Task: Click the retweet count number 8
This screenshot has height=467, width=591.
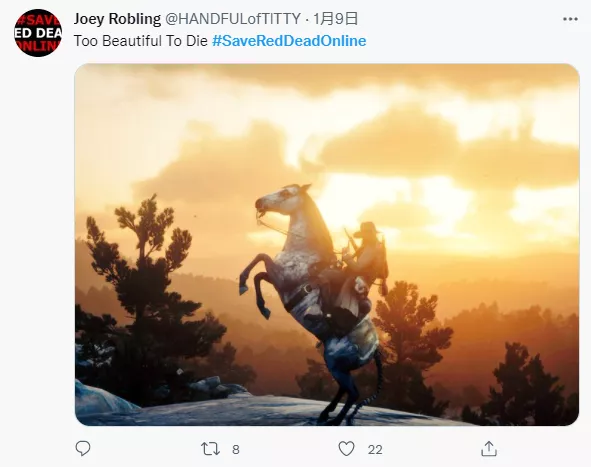Action: click(x=236, y=449)
